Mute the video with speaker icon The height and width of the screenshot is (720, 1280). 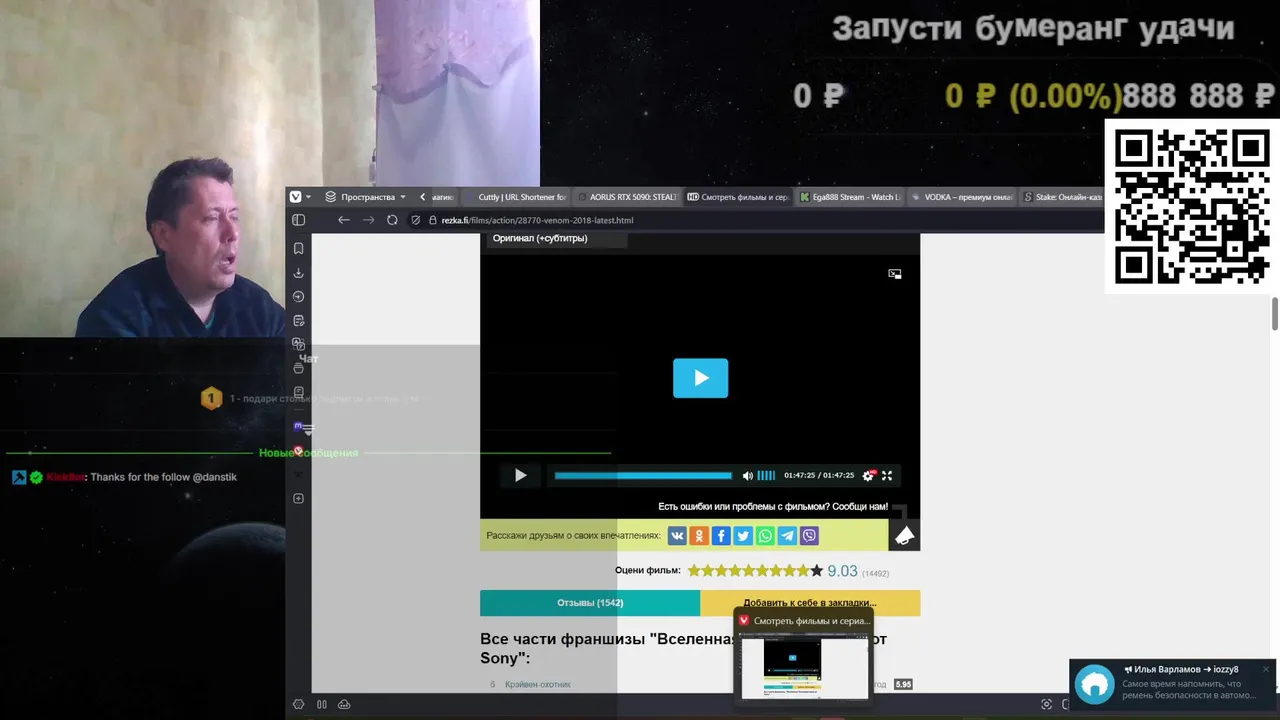(x=747, y=476)
